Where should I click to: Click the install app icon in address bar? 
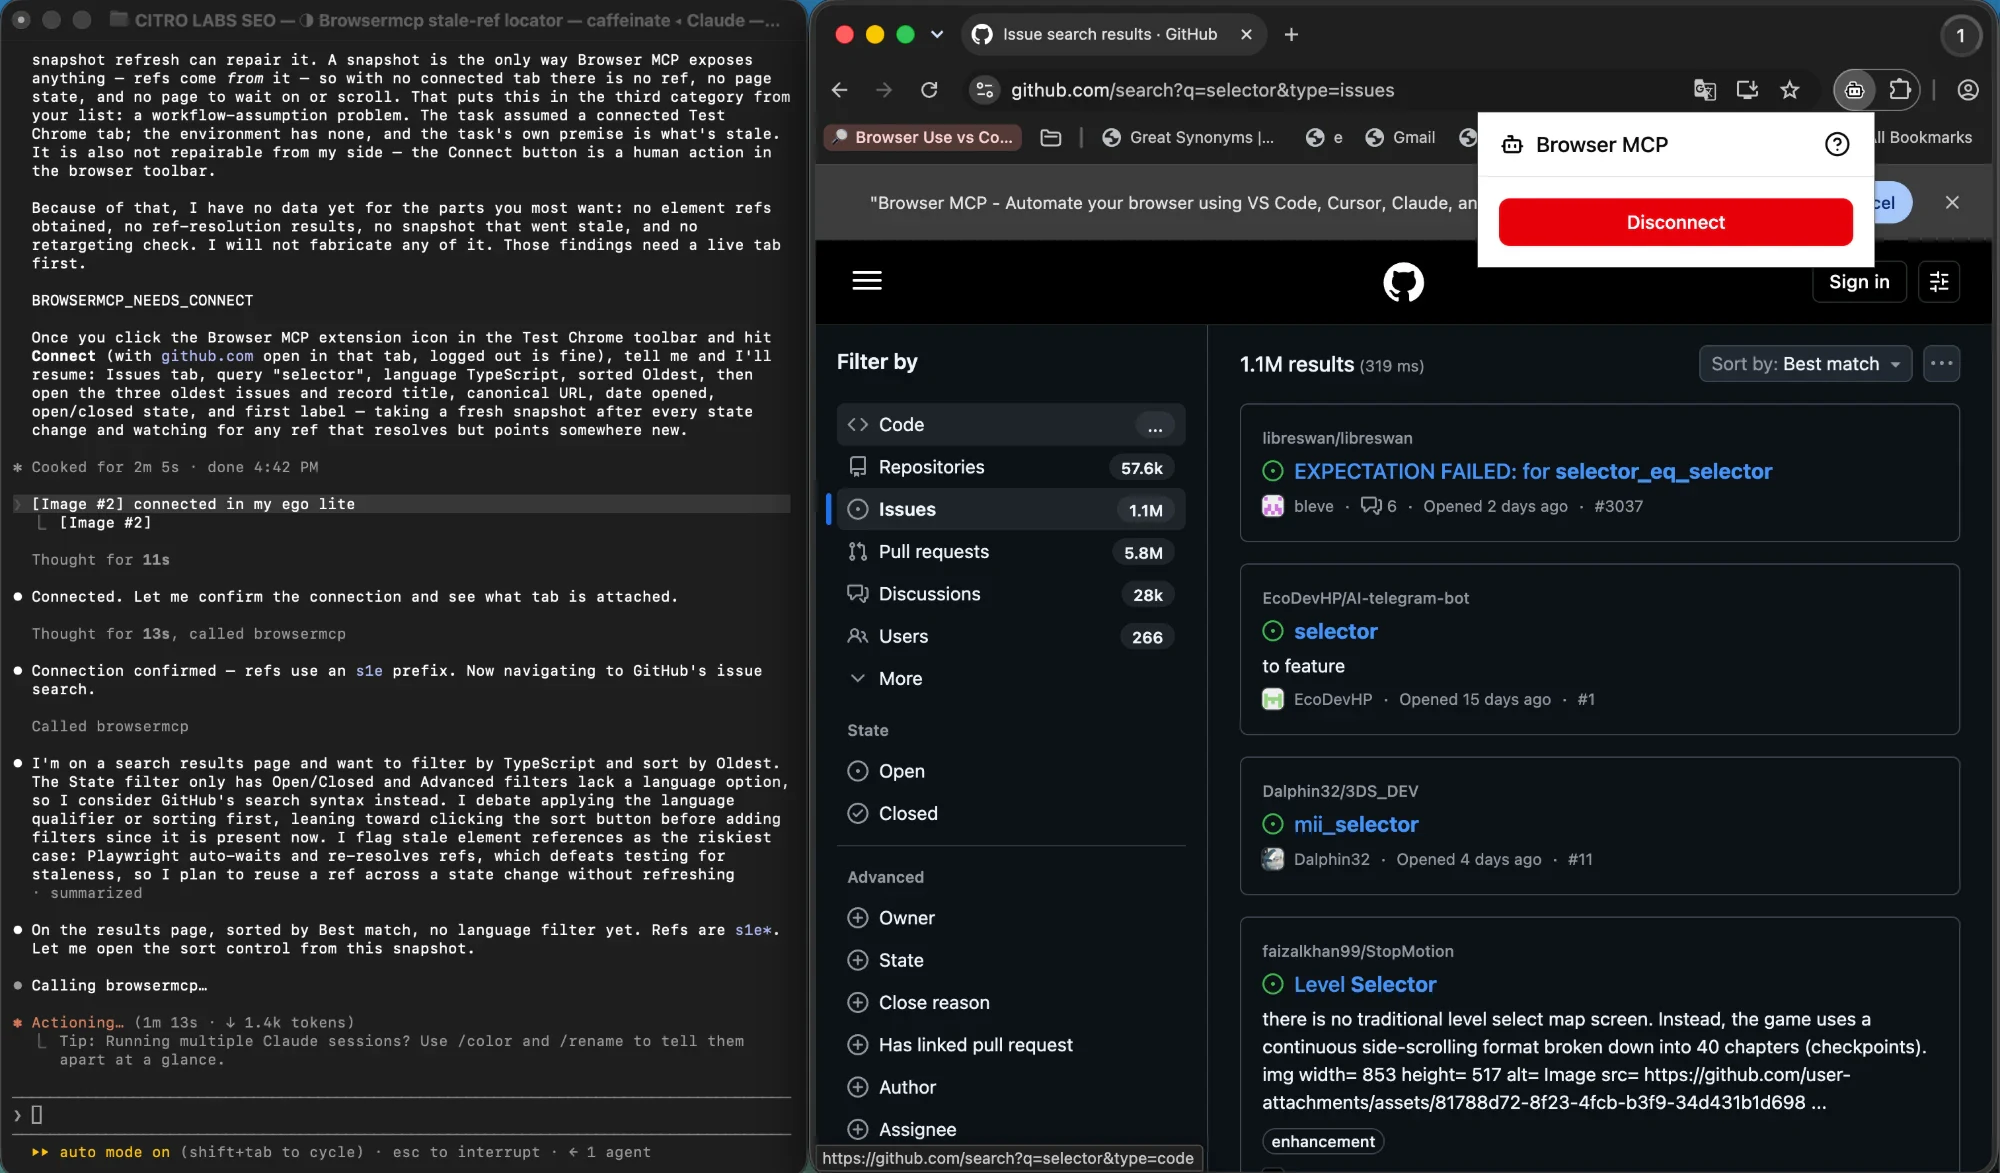[x=1747, y=90]
